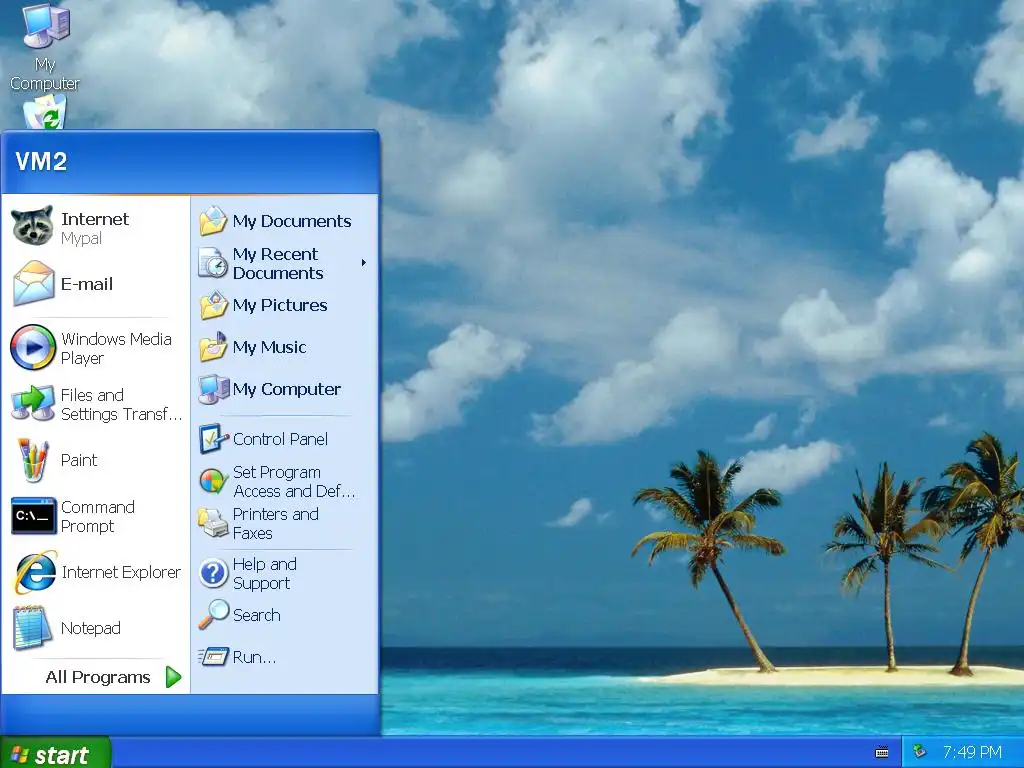Screen dimensions: 1024x768
Task: Click the My Recent Documents icon
Action: (x=213, y=263)
